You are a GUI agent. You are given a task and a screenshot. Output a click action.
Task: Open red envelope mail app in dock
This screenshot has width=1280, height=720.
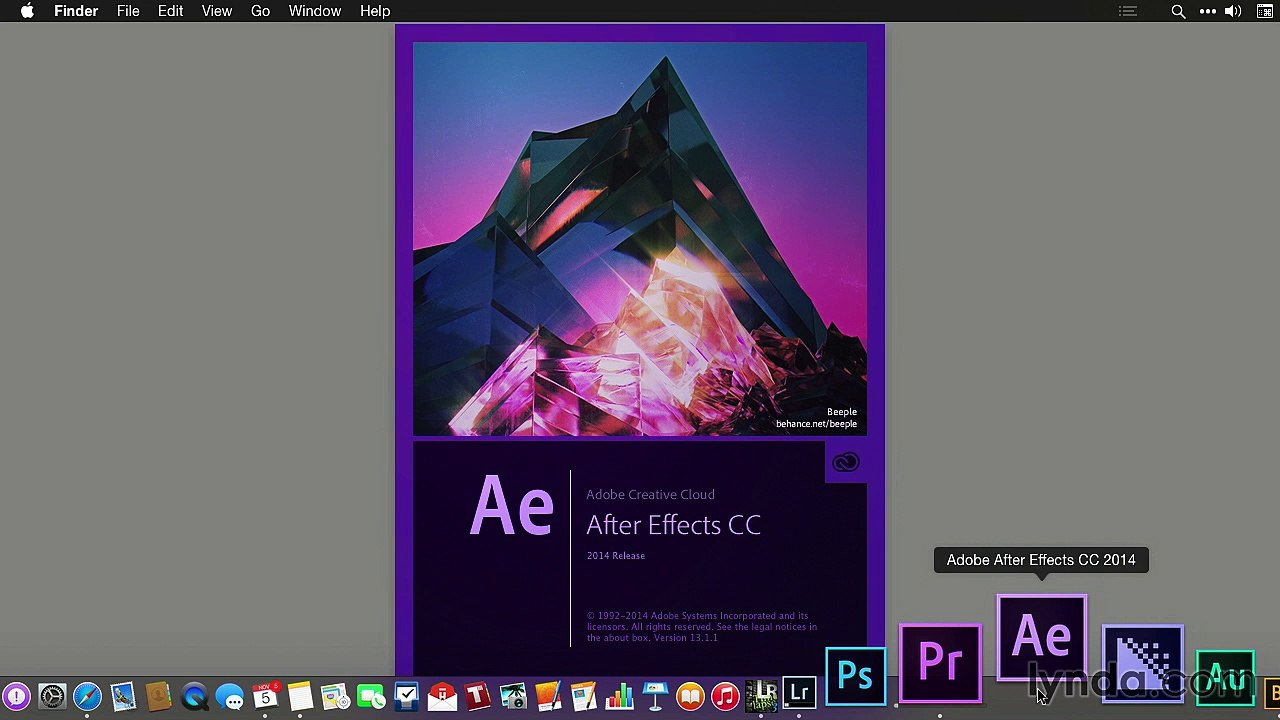tap(442, 695)
